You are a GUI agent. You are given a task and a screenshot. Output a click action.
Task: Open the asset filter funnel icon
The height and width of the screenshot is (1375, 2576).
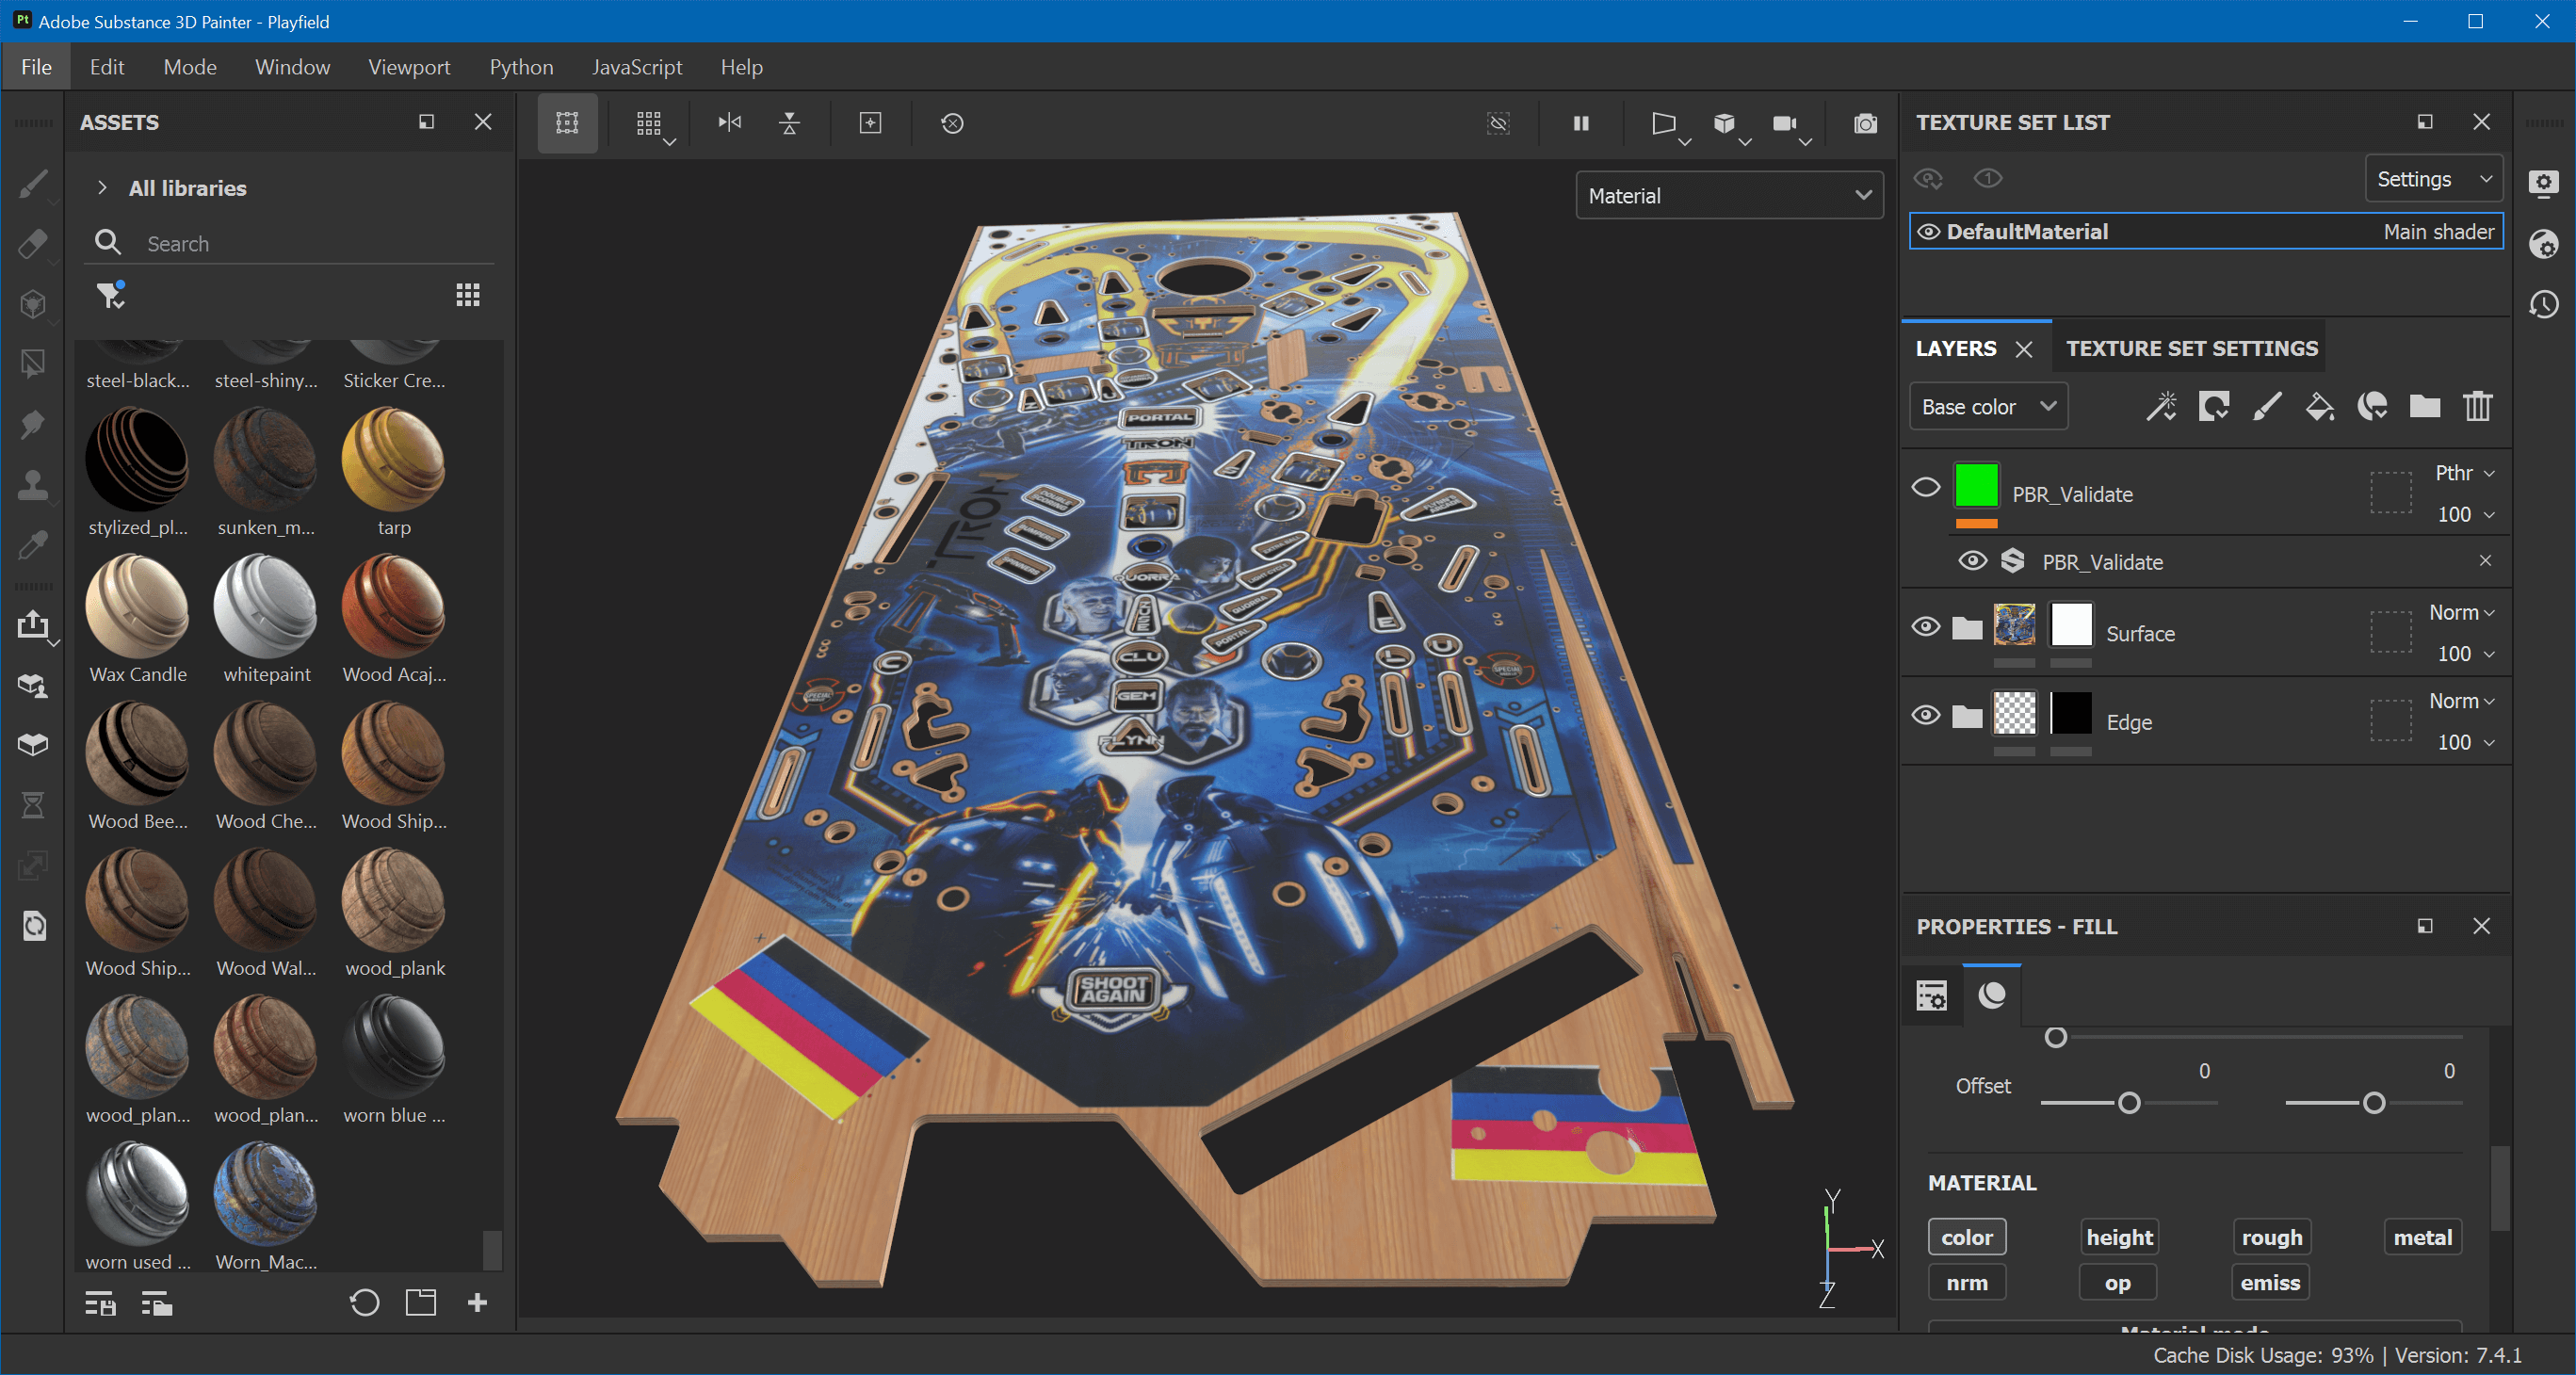(x=110, y=295)
